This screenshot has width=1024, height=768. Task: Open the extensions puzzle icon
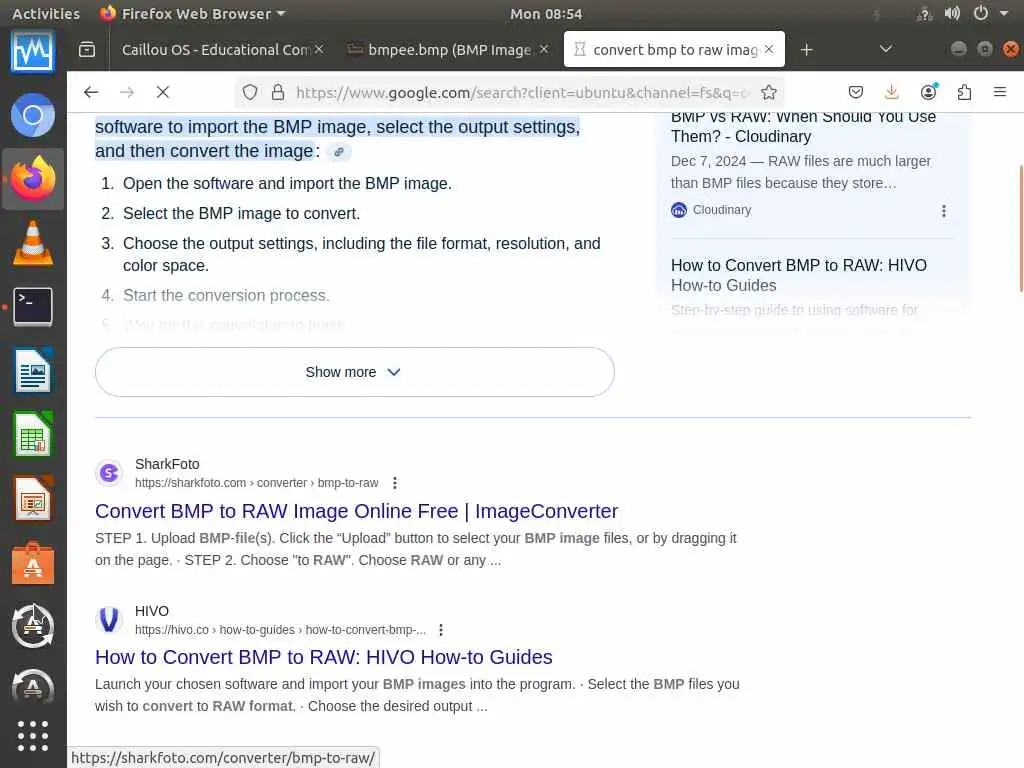click(964, 92)
